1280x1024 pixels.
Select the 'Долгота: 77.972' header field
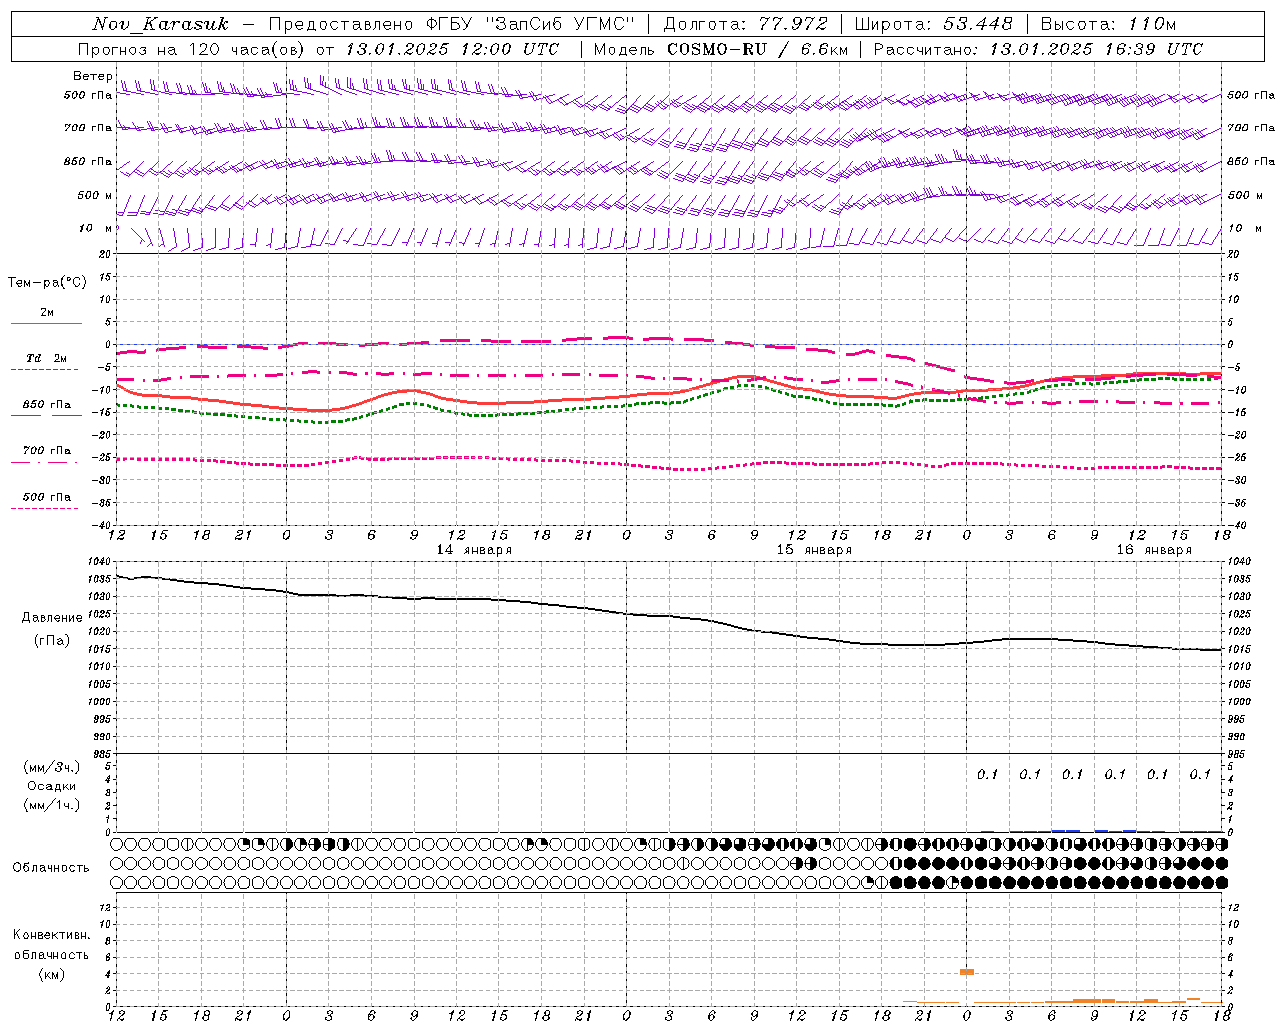tap(746, 24)
